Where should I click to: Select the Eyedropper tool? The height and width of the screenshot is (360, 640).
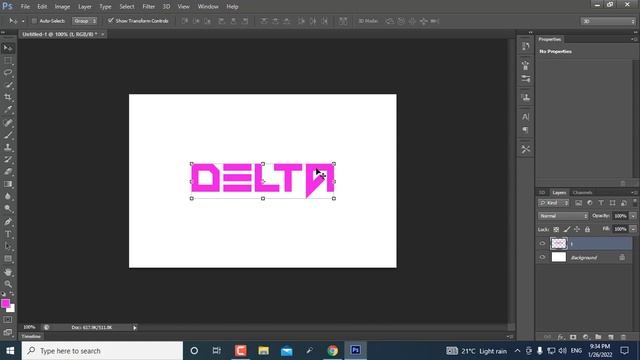pos(8,109)
